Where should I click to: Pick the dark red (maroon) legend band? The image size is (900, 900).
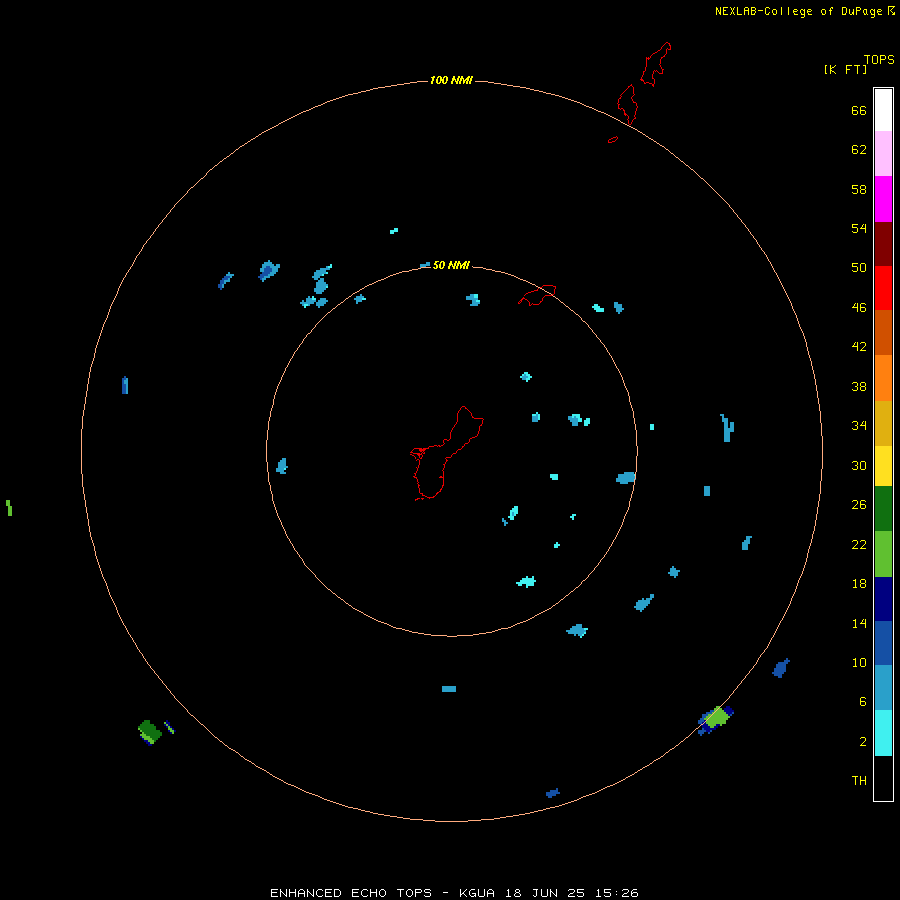click(883, 244)
